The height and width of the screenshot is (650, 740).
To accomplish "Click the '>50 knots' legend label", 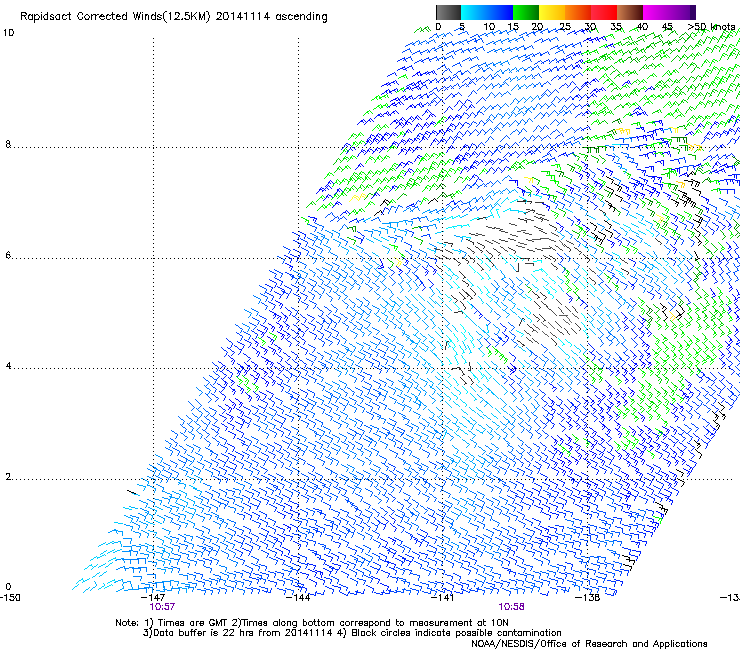I will pyautogui.click(x=711, y=27).
